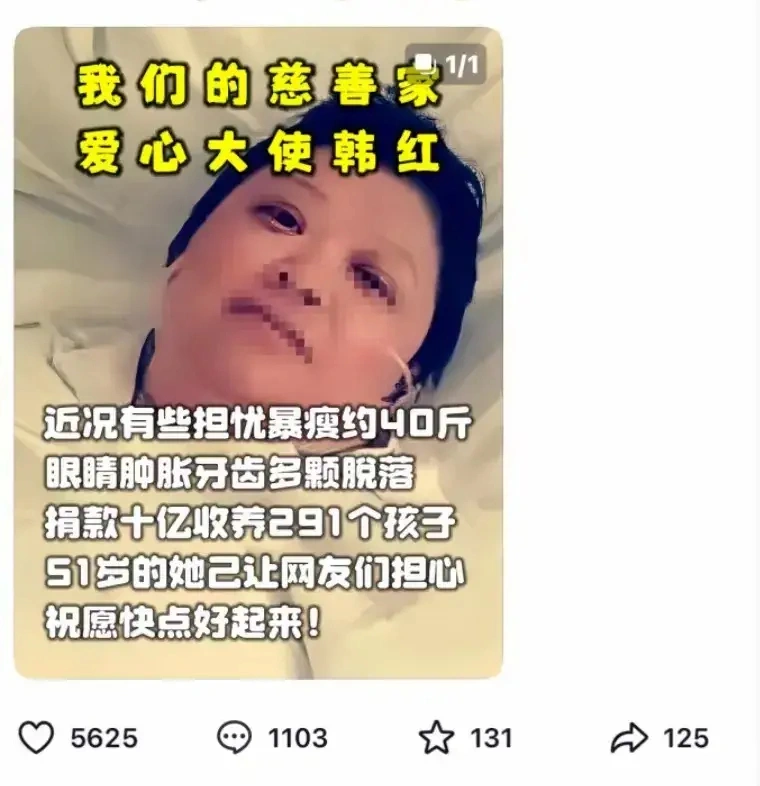Click the image stack icon in the badge
The height and width of the screenshot is (786, 760).
click(x=425, y=63)
